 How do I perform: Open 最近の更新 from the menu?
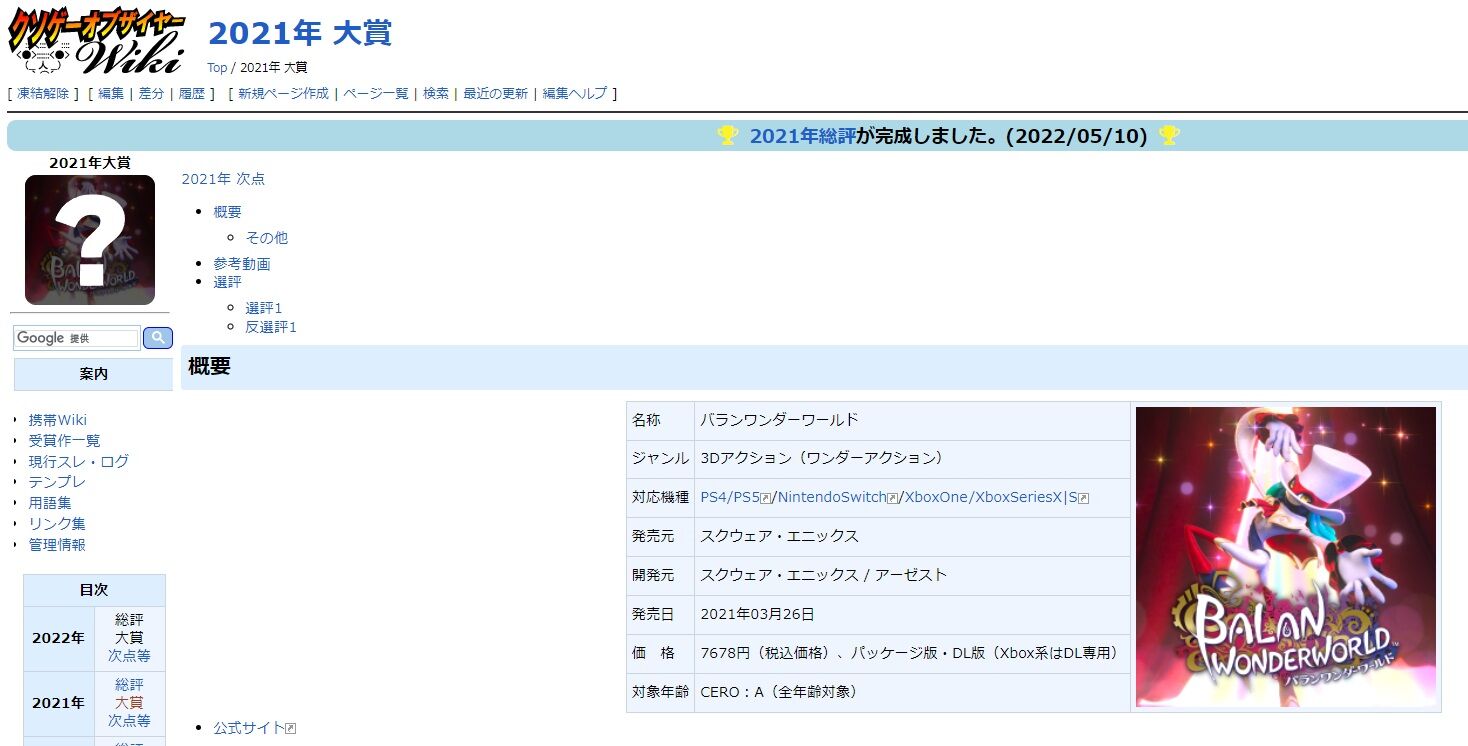pyautogui.click(x=495, y=94)
